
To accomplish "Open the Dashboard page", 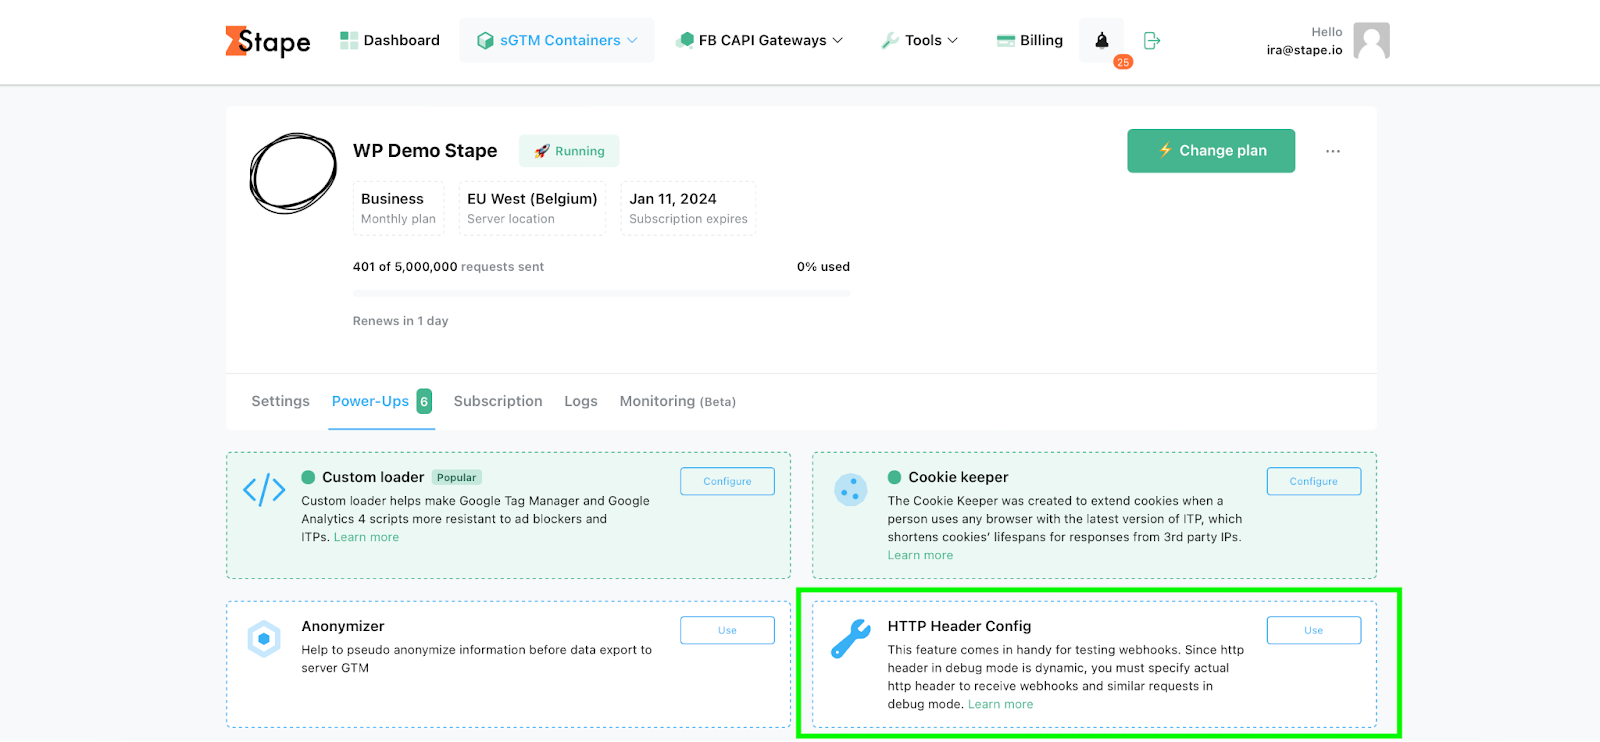I will (390, 40).
